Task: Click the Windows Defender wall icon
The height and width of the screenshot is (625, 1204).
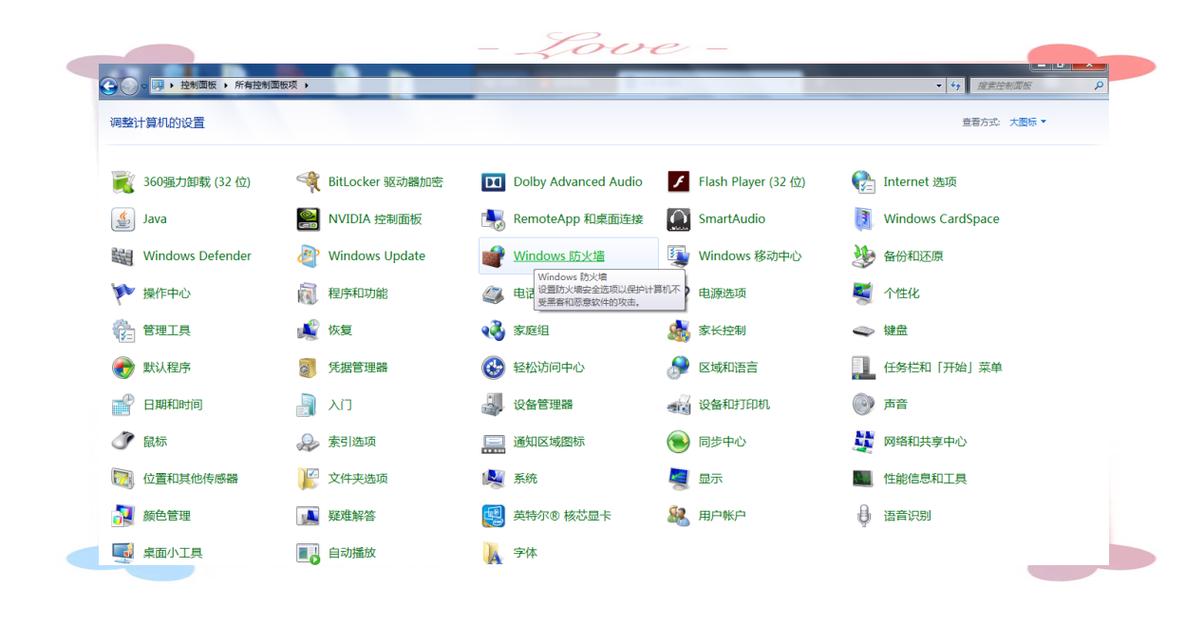Action: pyautogui.click(x=123, y=256)
